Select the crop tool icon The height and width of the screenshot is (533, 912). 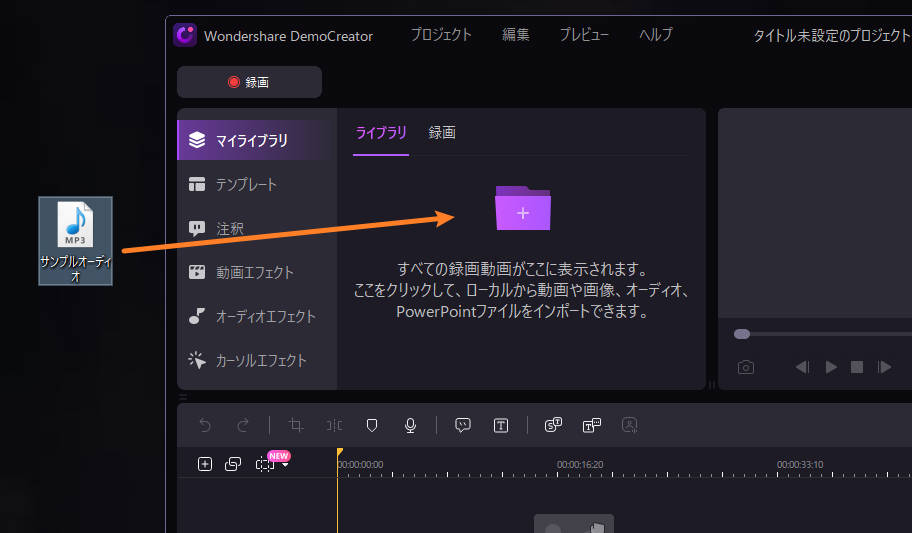point(295,425)
